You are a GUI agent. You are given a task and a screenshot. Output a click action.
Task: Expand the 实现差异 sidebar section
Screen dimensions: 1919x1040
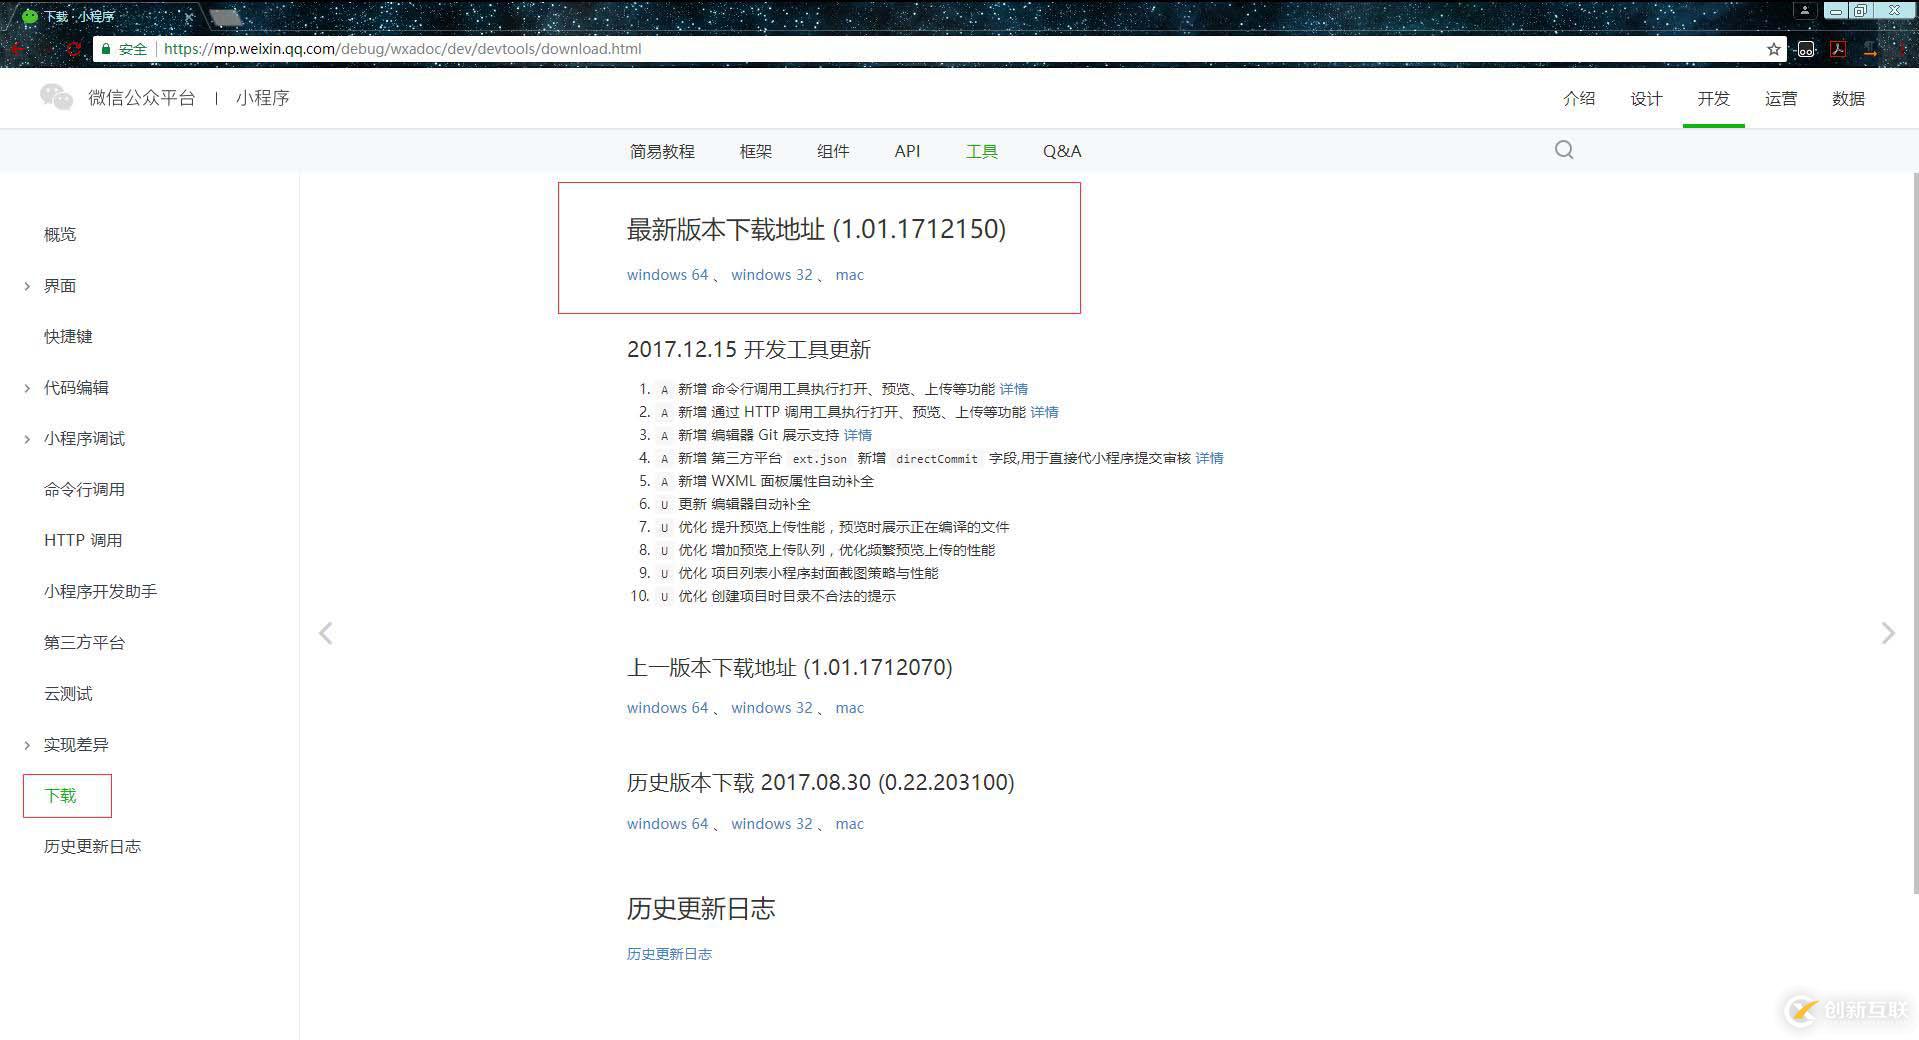[x=27, y=745]
